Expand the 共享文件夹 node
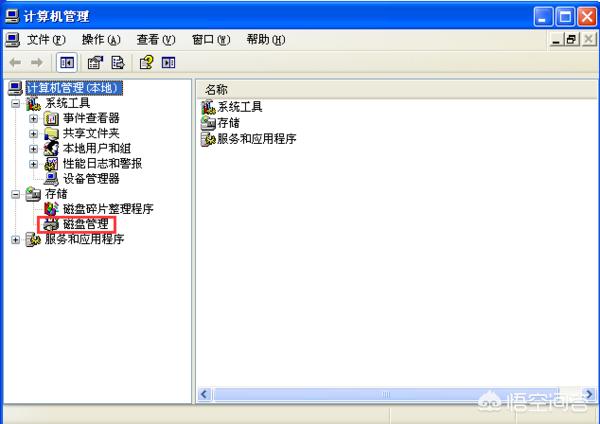The width and height of the screenshot is (600, 424). click(x=34, y=134)
